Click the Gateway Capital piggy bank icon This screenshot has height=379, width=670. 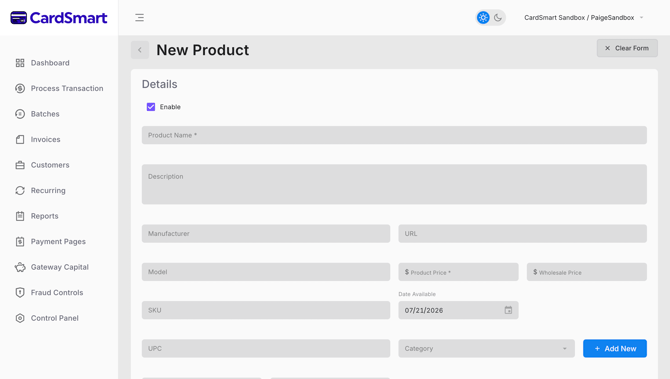click(20, 267)
